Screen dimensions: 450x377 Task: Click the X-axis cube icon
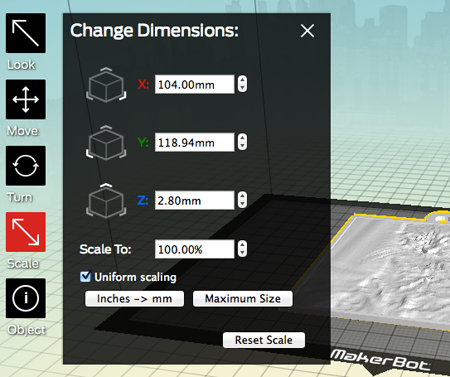[x=106, y=85]
